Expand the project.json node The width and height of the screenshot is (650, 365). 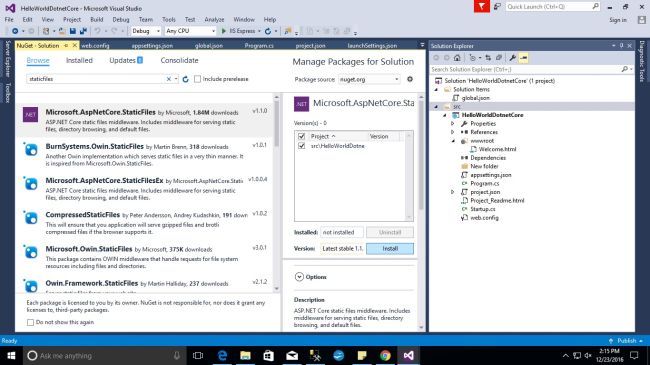point(453,192)
